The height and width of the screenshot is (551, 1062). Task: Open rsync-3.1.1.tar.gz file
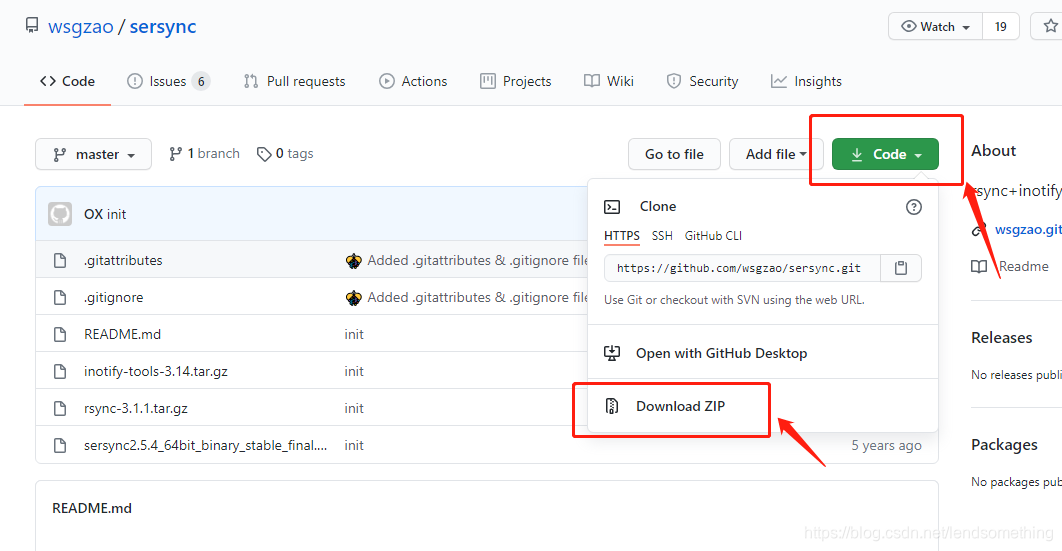point(136,408)
